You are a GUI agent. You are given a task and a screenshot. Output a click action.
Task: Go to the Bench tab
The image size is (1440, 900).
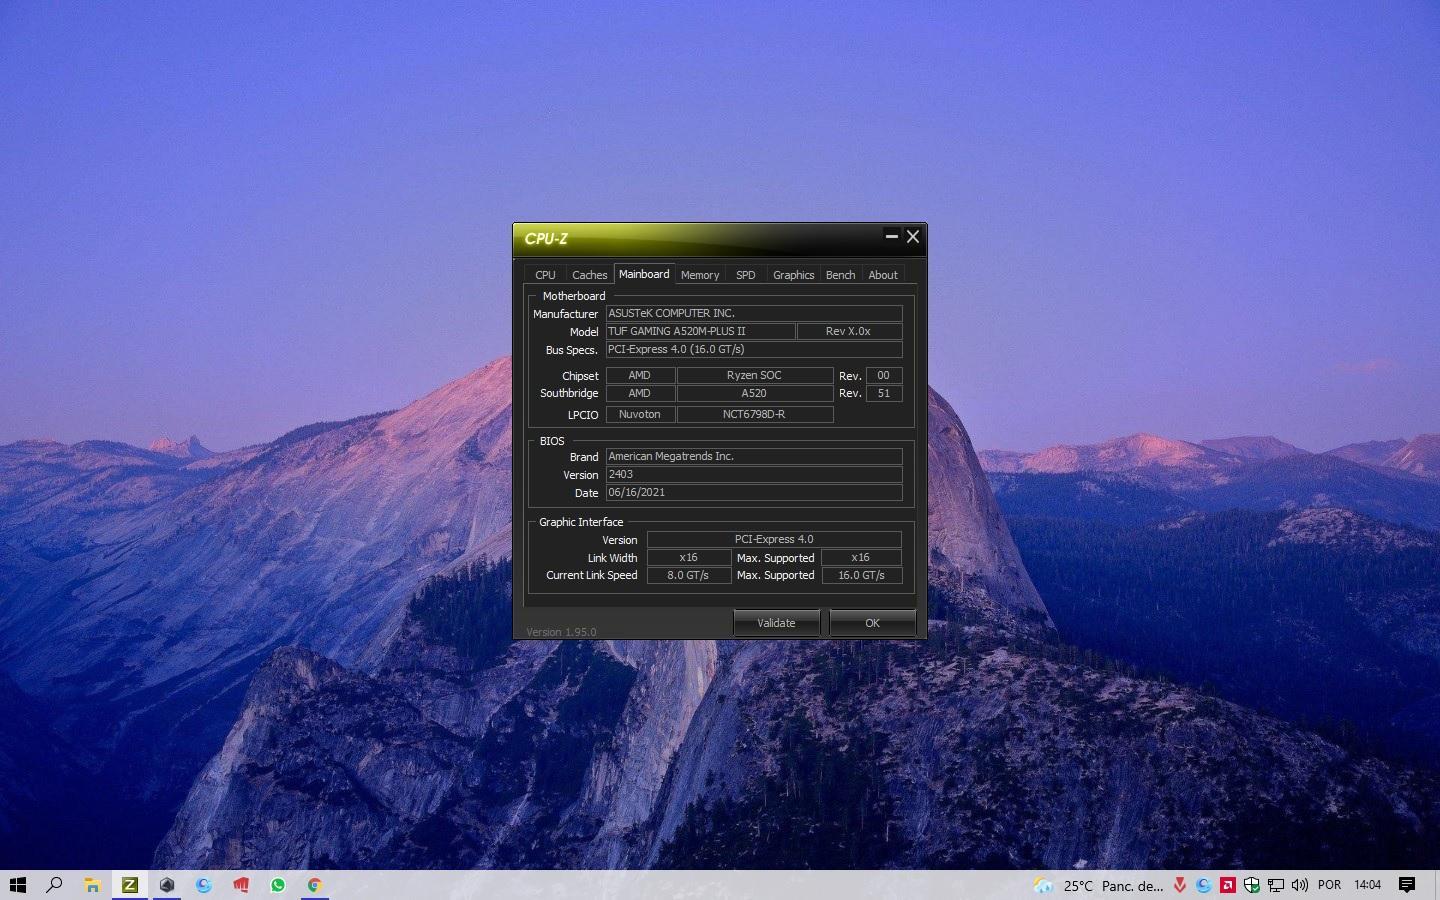[840, 275]
